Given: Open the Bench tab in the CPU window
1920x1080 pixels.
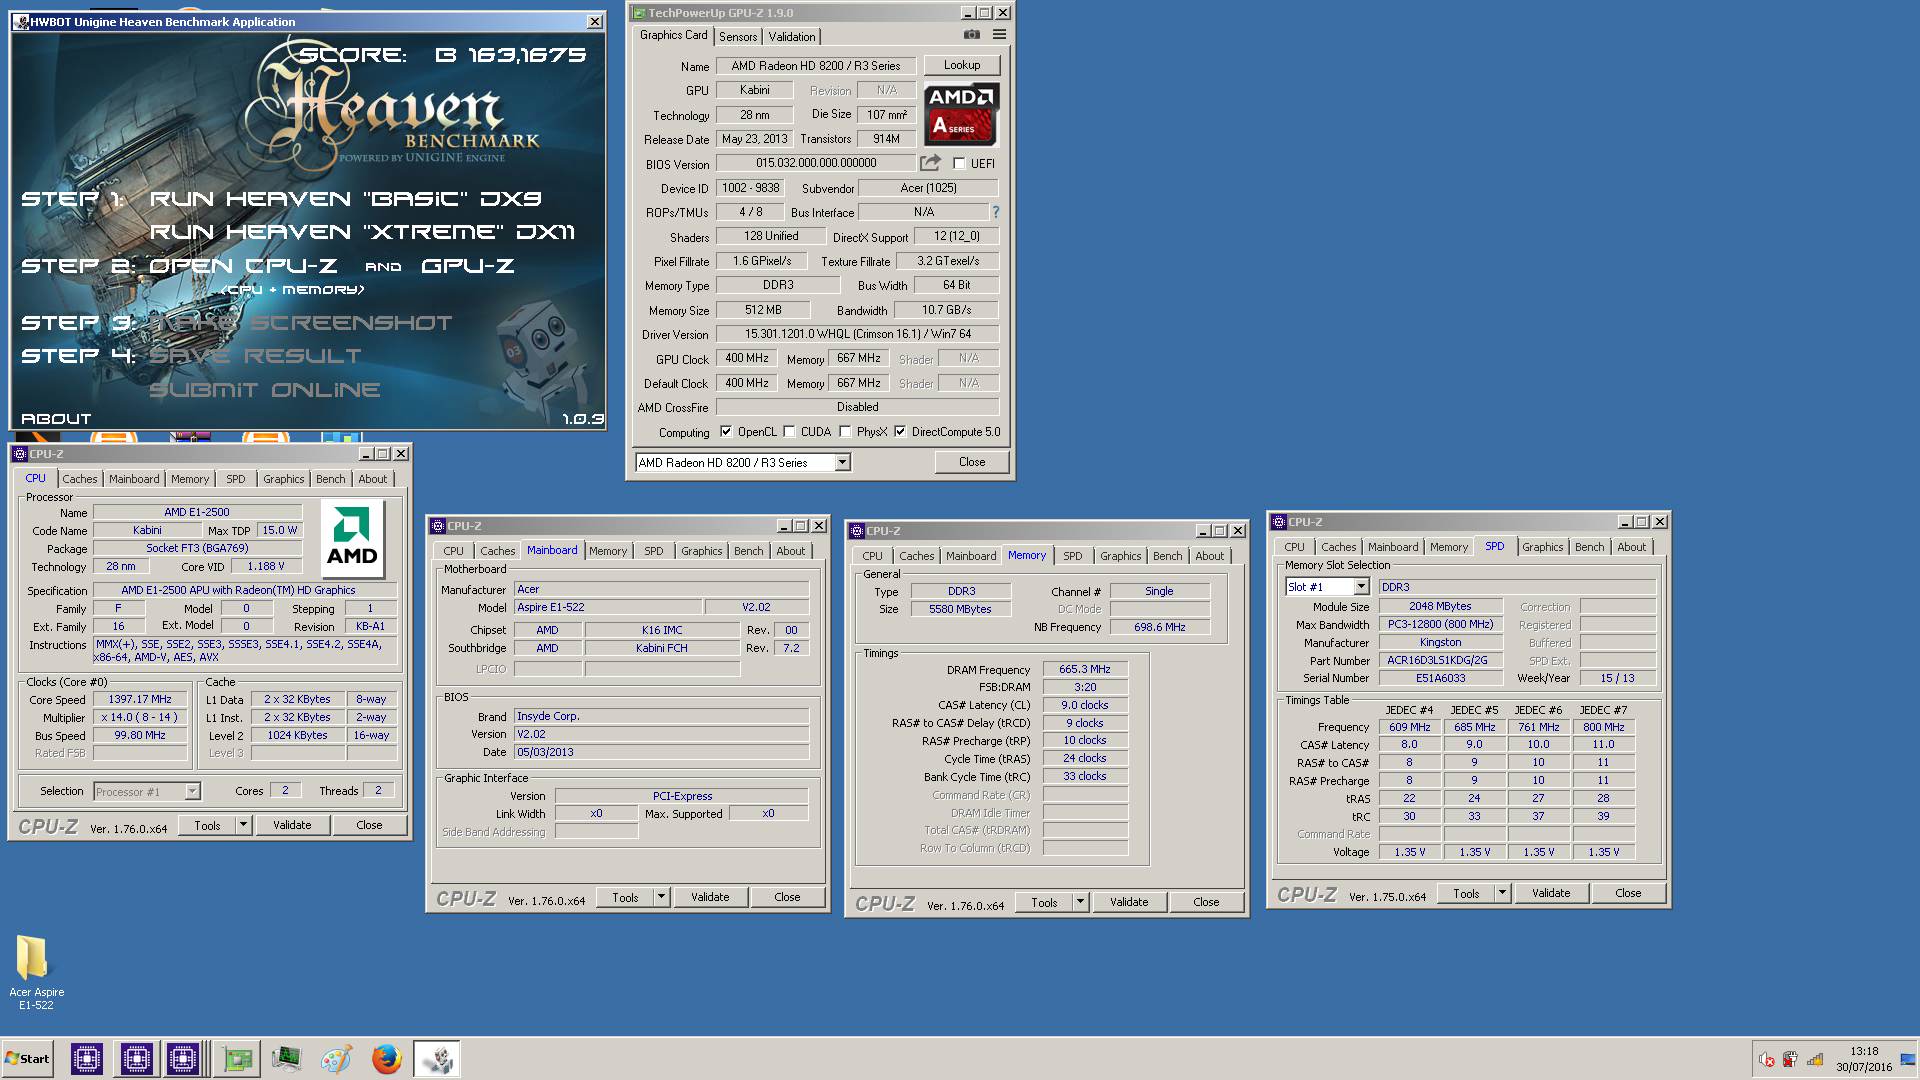Looking at the screenshot, I should (x=331, y=479).
